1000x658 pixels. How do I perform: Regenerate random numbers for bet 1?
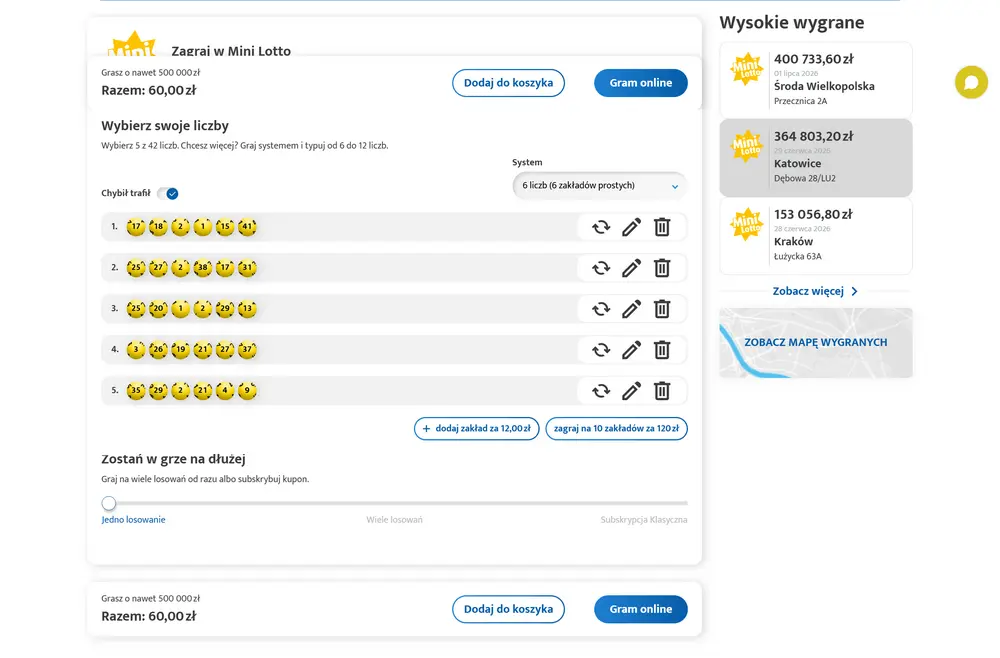601,227
